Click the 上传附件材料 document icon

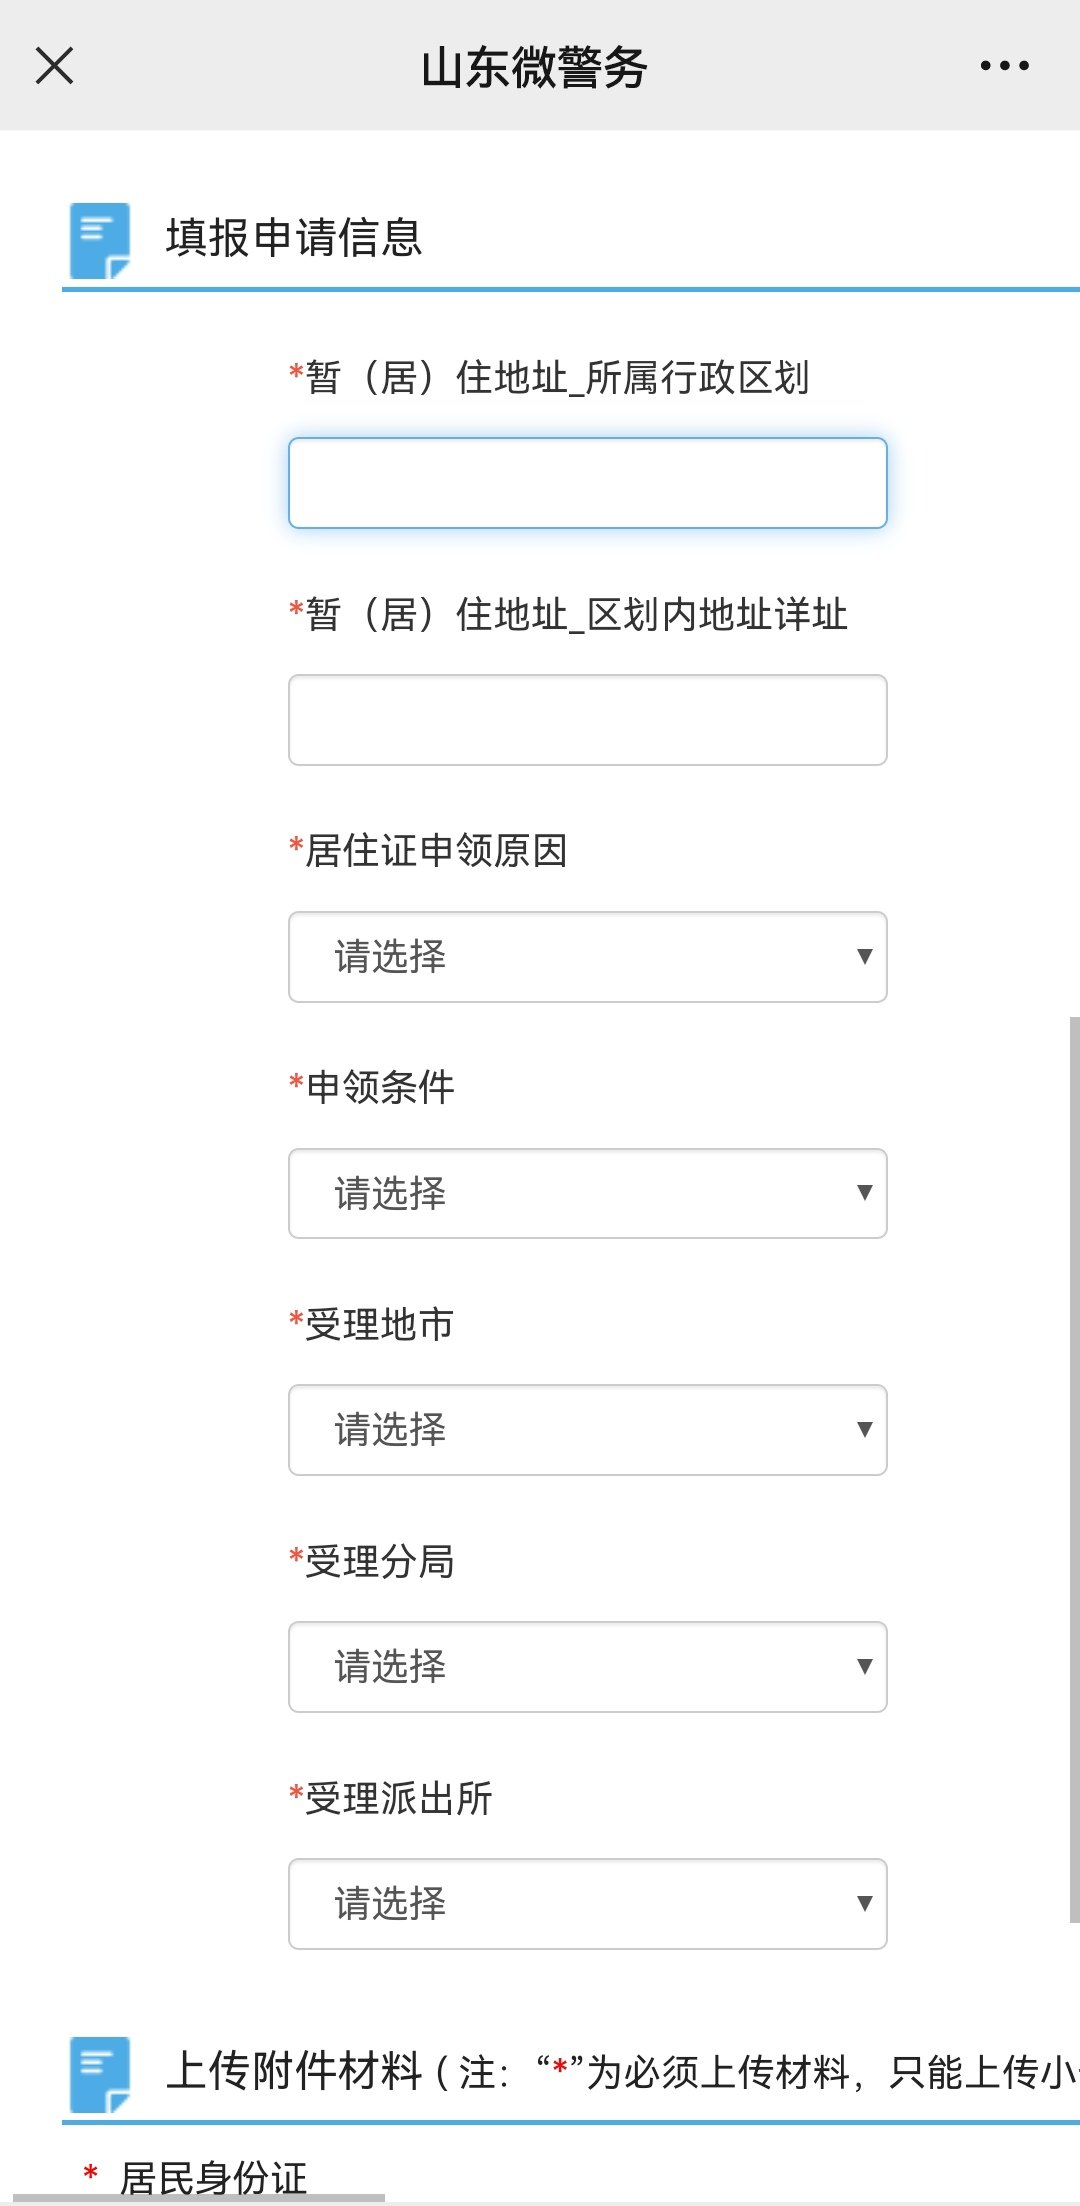click(x=100, y=2073)
